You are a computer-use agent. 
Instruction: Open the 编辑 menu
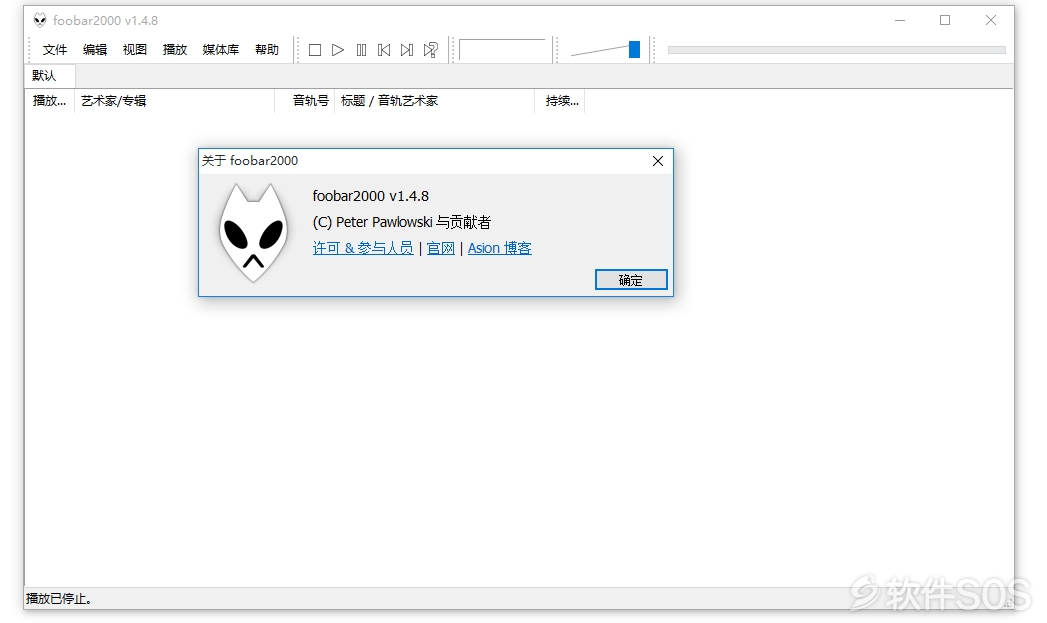pos(95,49)
